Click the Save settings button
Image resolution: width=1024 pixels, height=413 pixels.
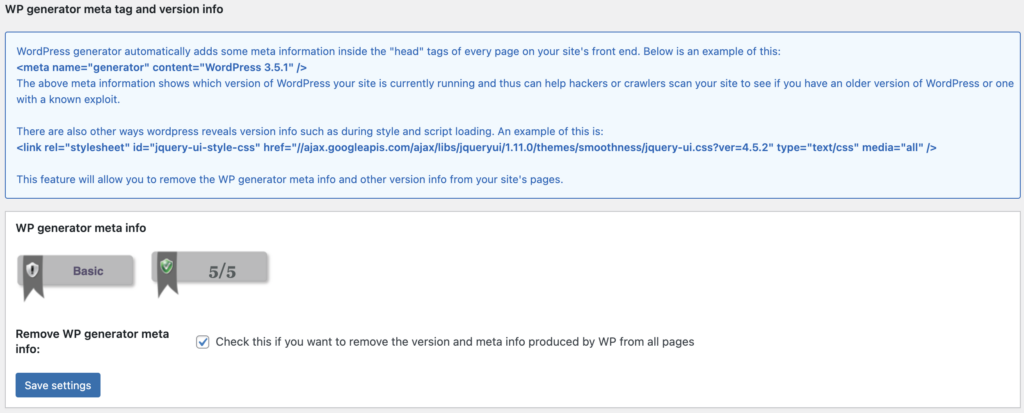pos(58,386)
